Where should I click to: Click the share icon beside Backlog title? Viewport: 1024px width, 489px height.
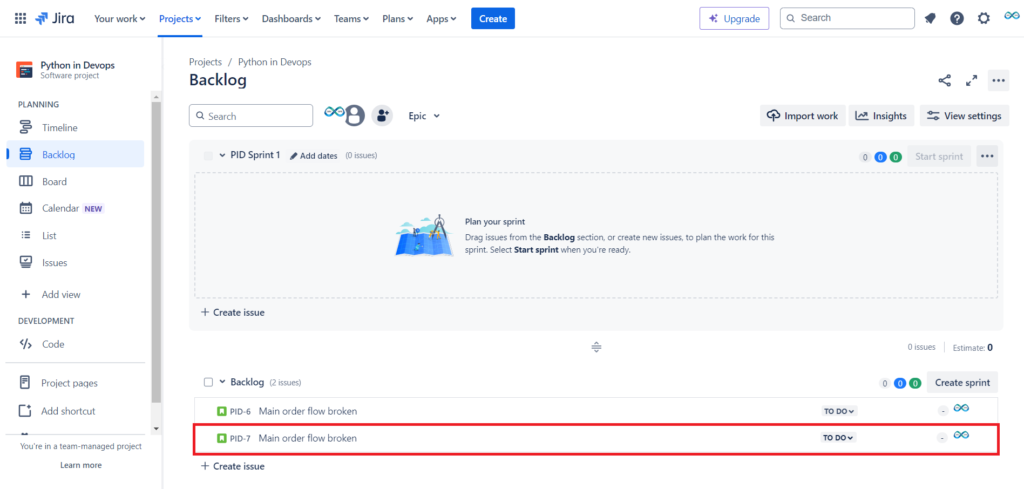(x=944, y=81)
